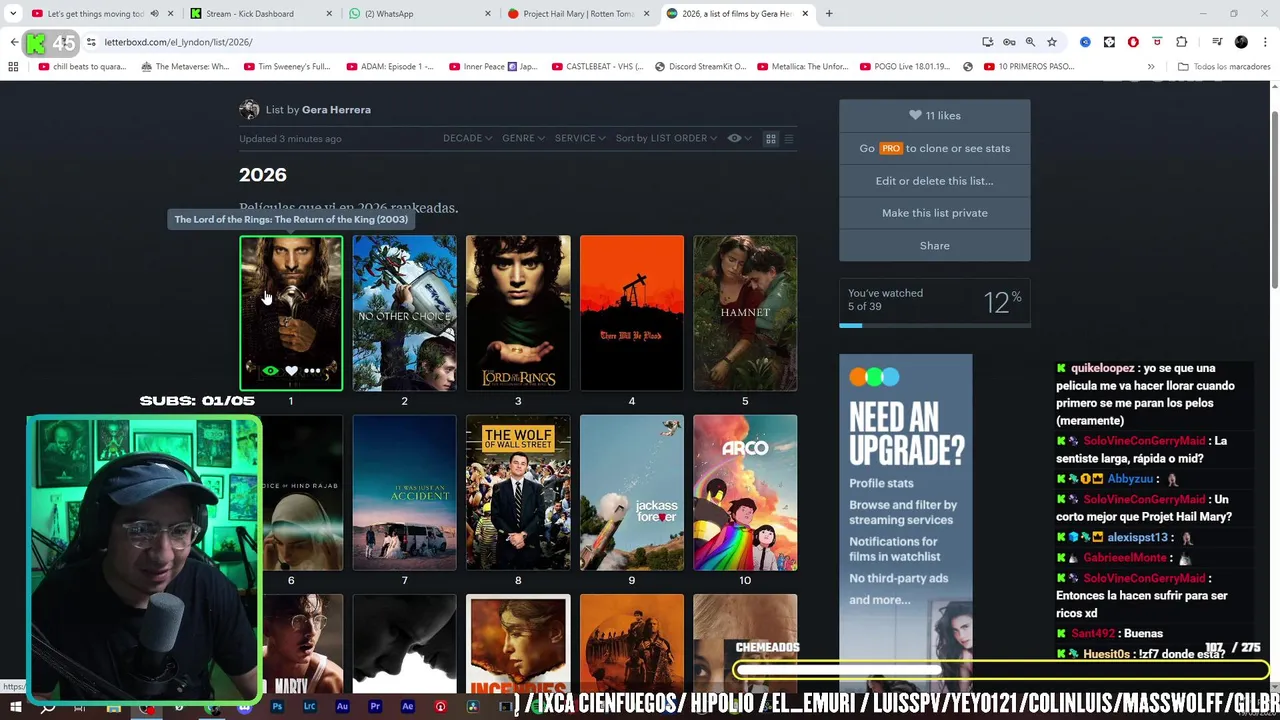Open 'chill beats to quara...' bookmark
The width and height of the screenshot is (1280, 720).
(x=83, y=67)
